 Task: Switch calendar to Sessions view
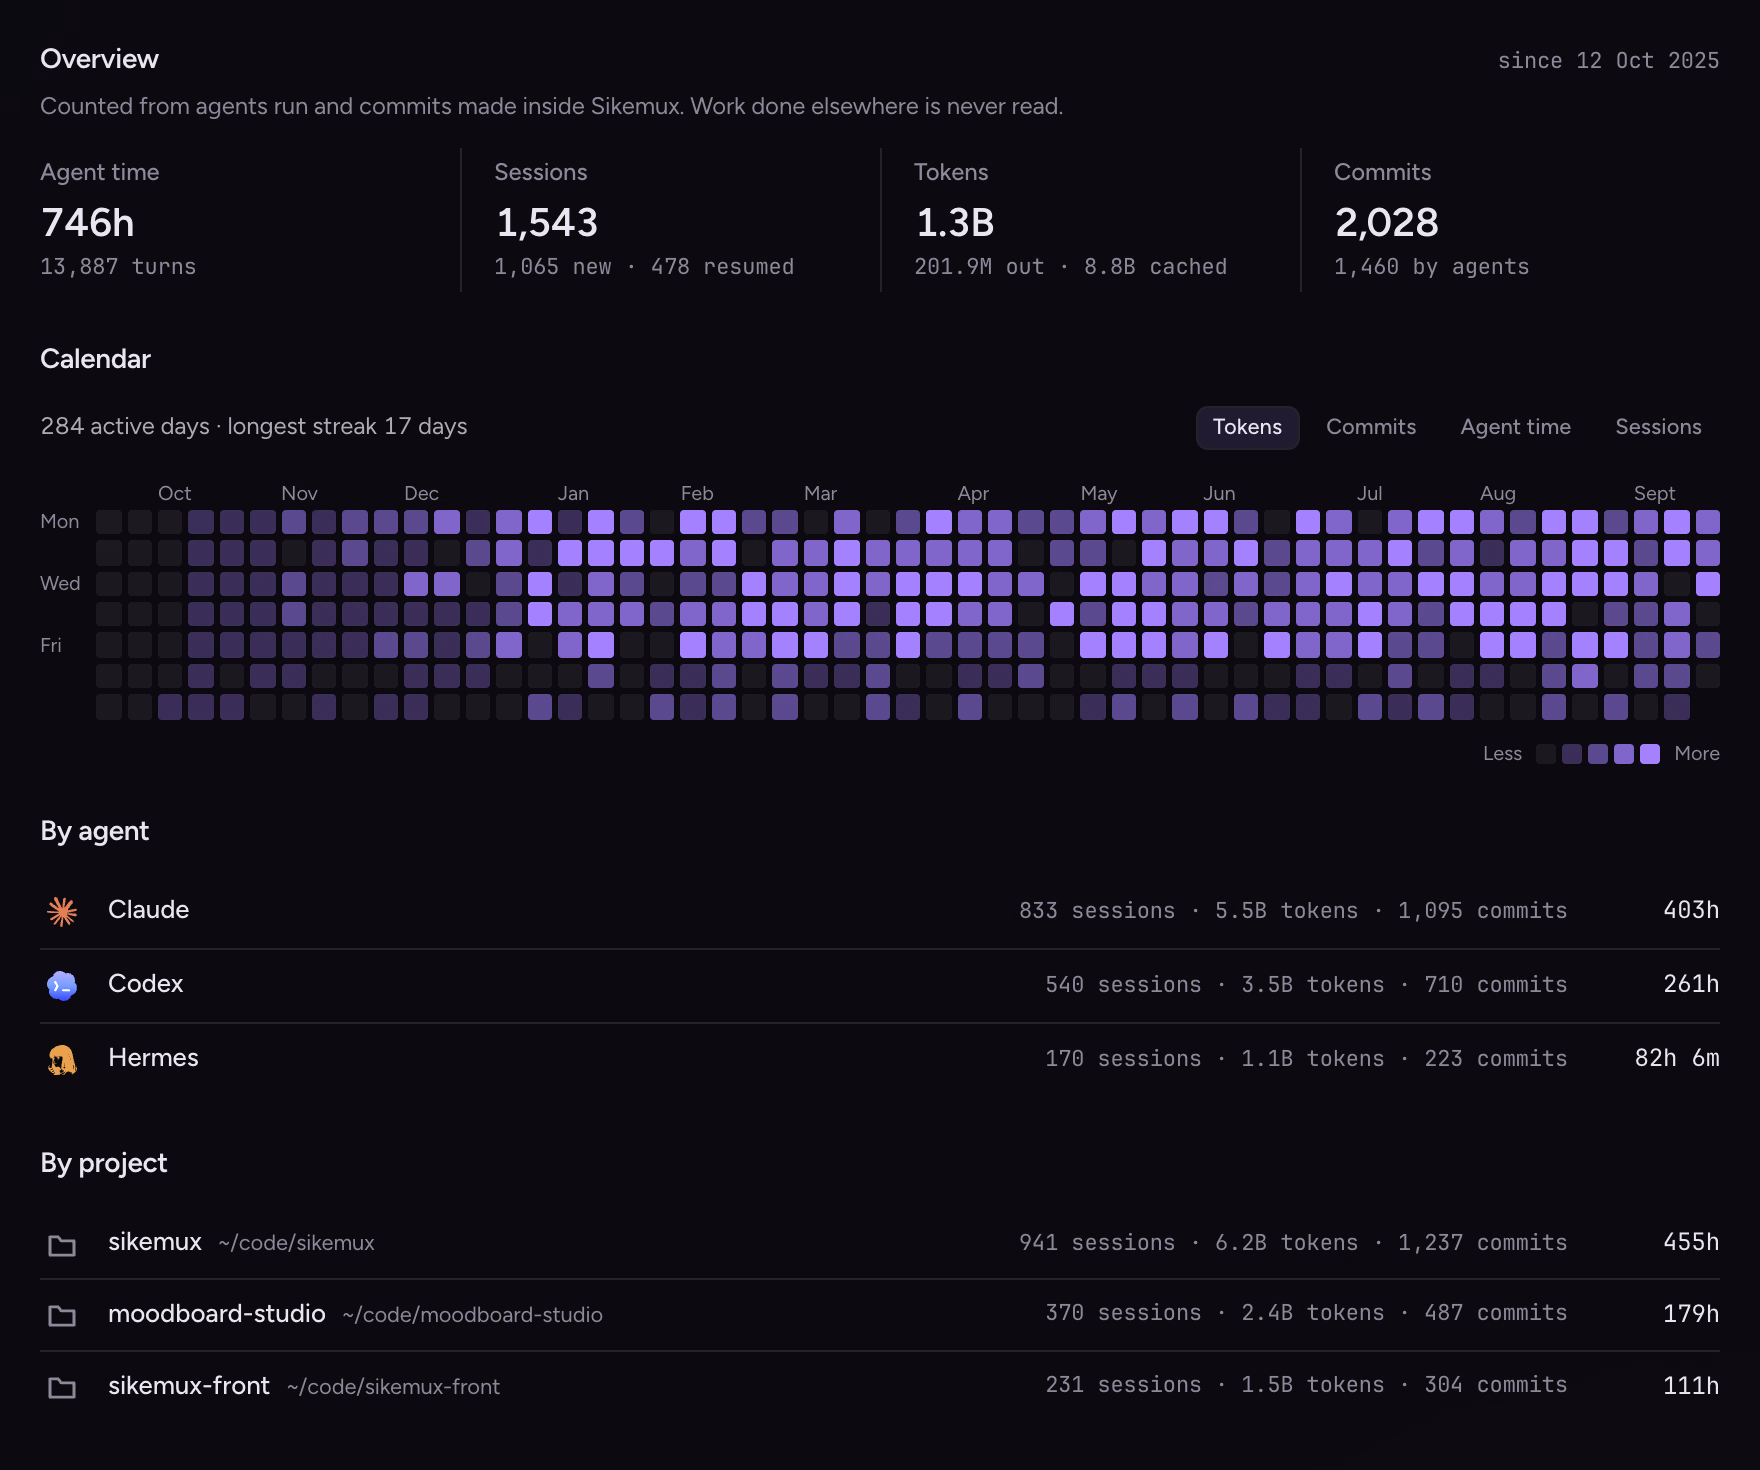[x=1658, y=427]
